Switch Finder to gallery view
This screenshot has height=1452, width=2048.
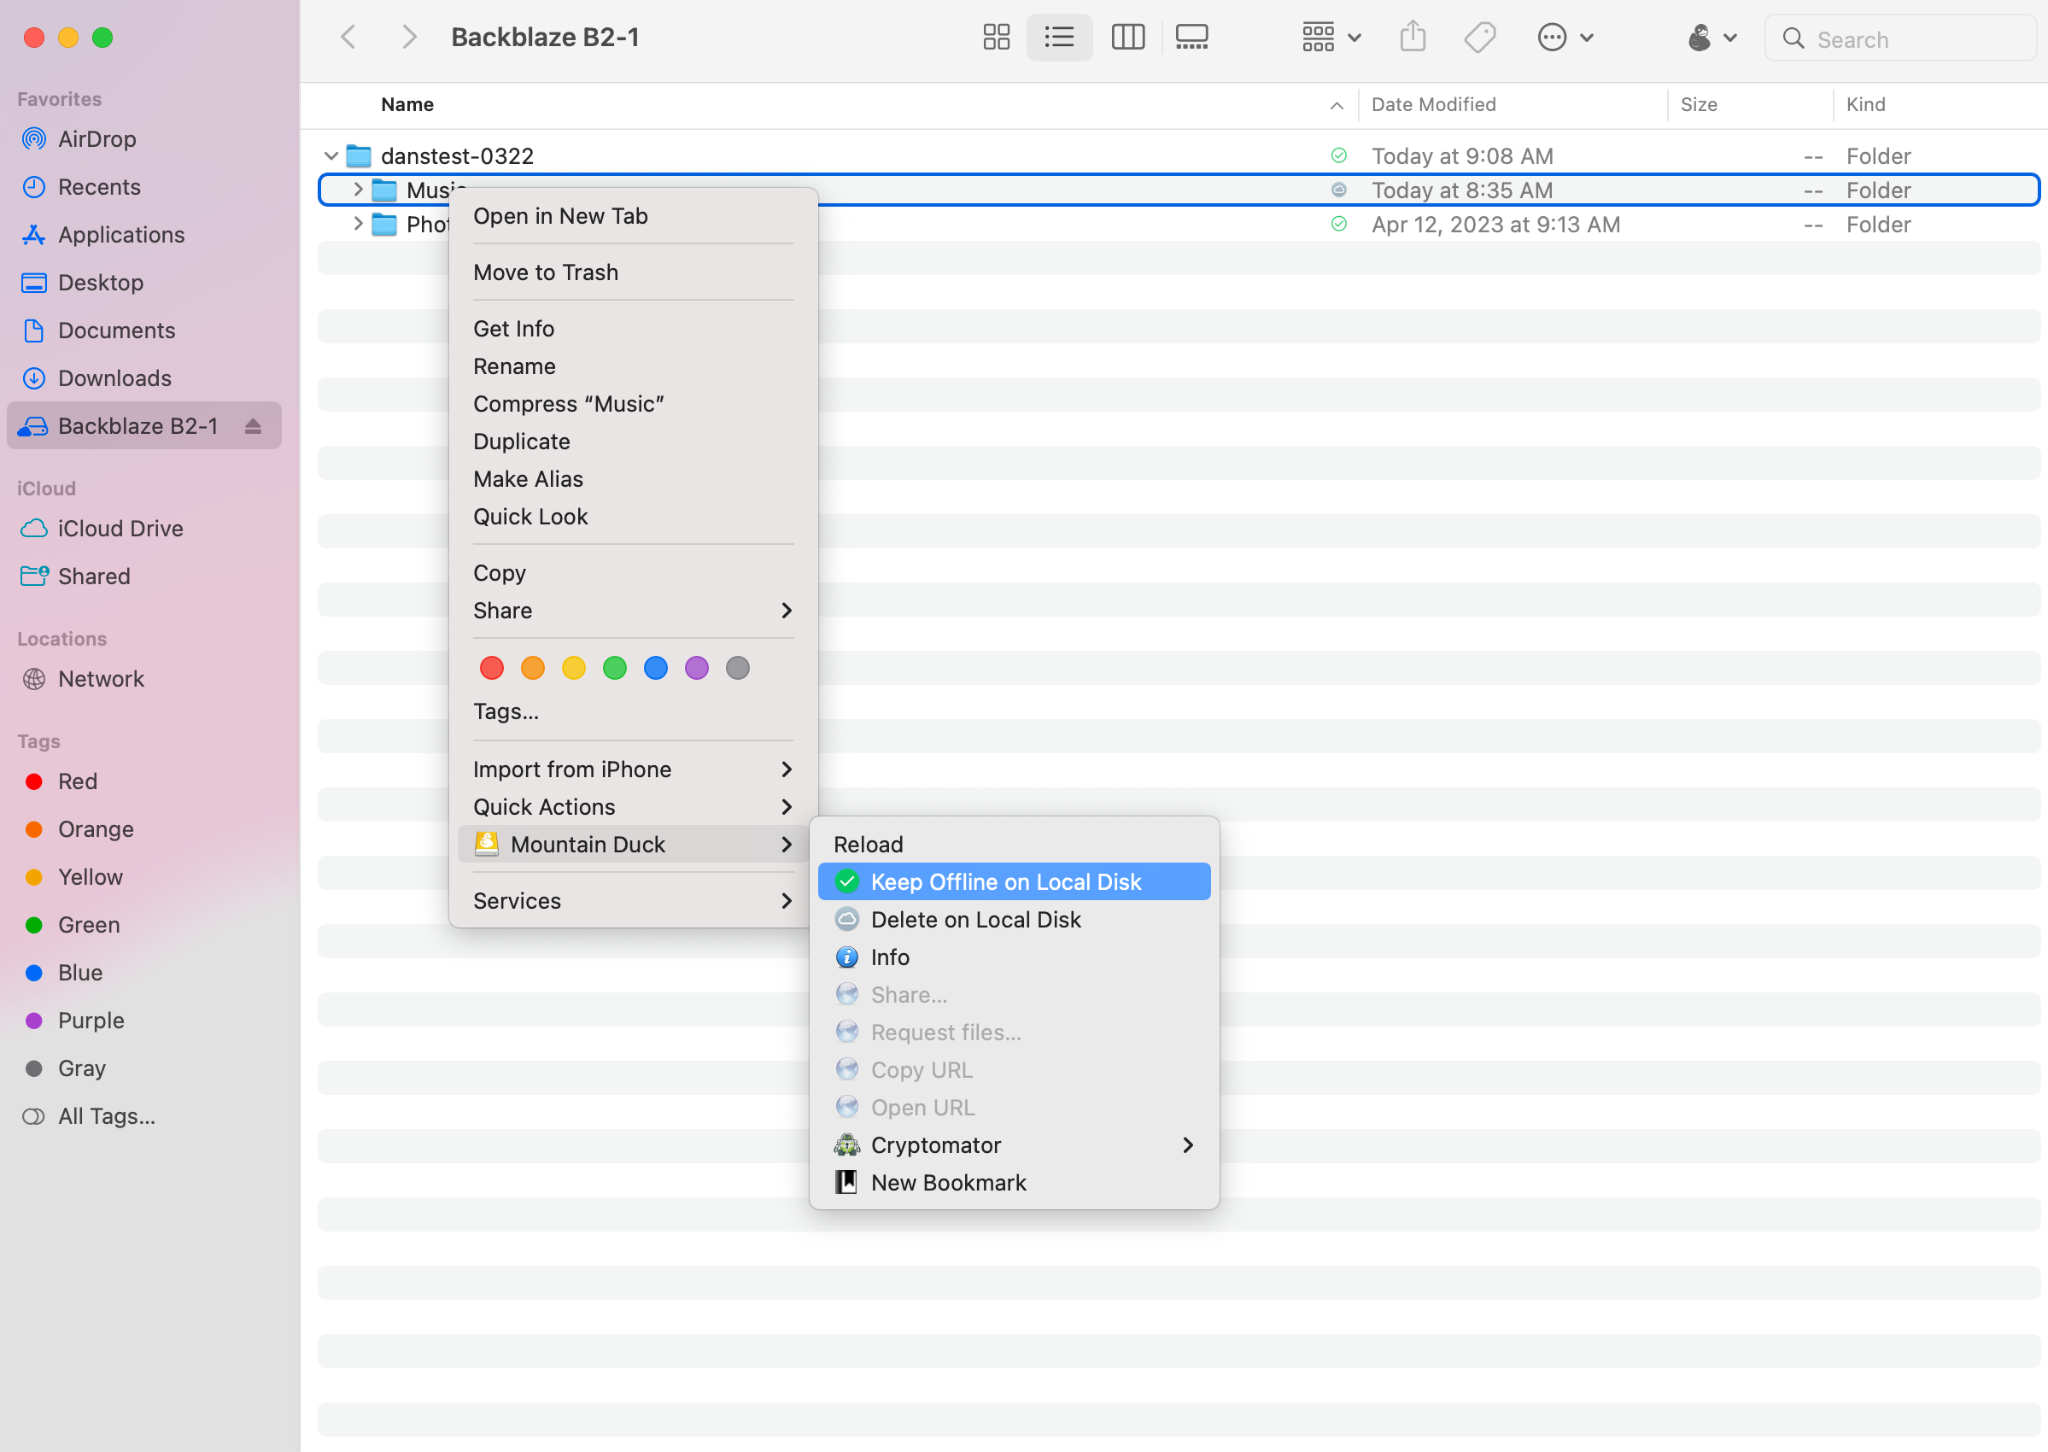[x=1192, y=38]
